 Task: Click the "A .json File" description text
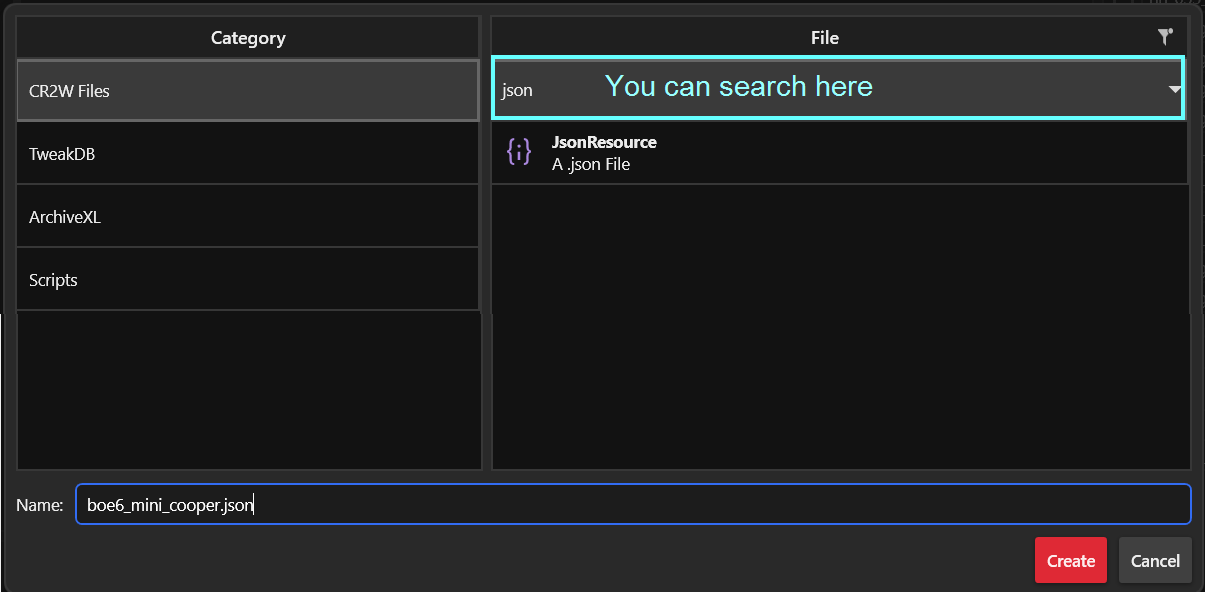(x=591, y=164)
